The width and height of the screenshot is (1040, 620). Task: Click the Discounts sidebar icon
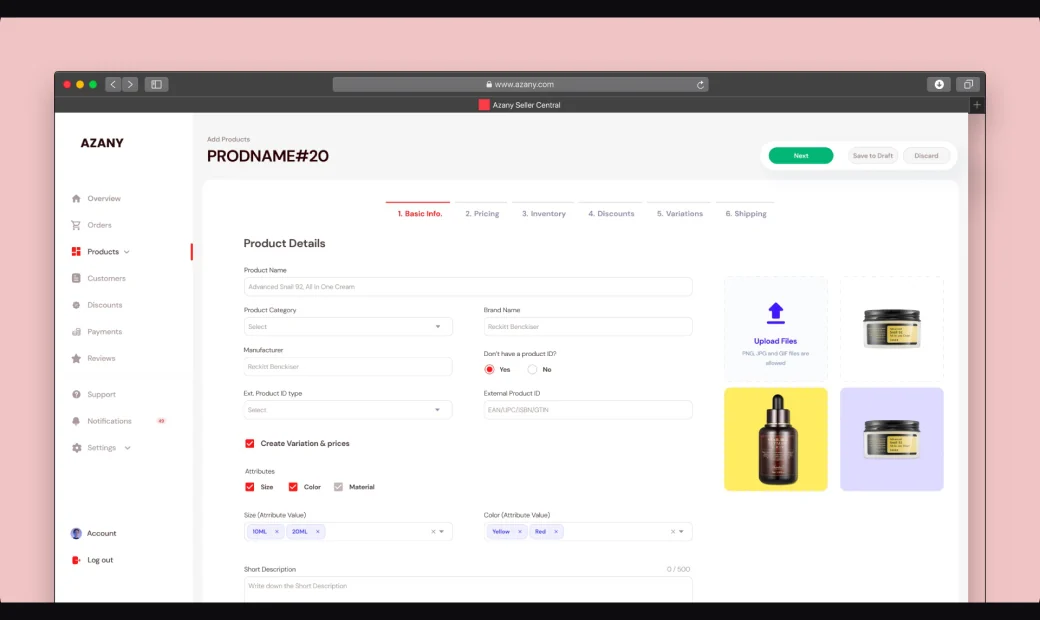tap(76, 305)
